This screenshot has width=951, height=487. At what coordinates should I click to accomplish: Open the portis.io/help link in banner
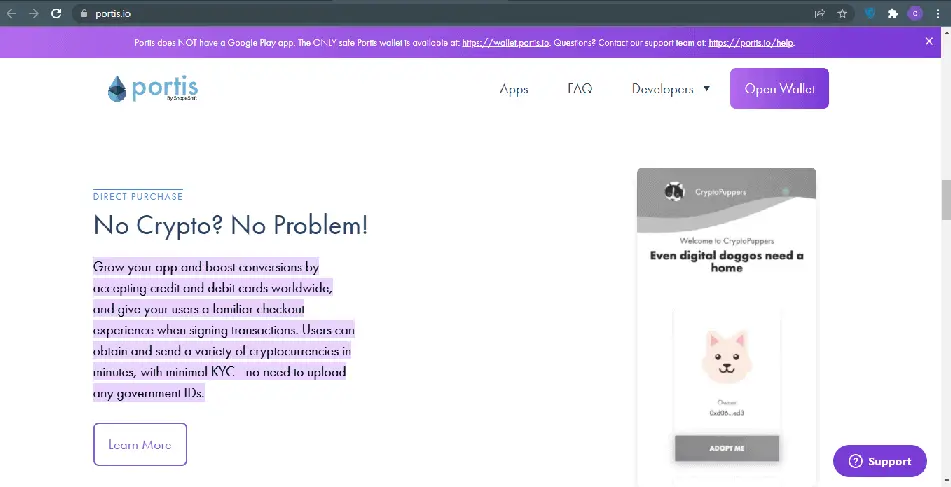tap(751, 43)
